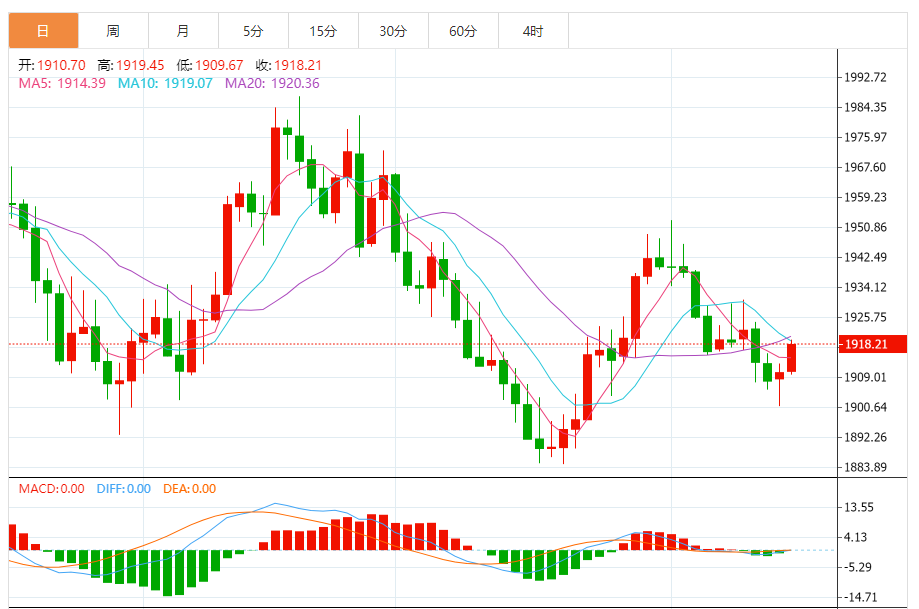This screenshot has width=919, height=609.
Task: Click the 收: 1918.21 close price
Action: (x=289, y=65)
